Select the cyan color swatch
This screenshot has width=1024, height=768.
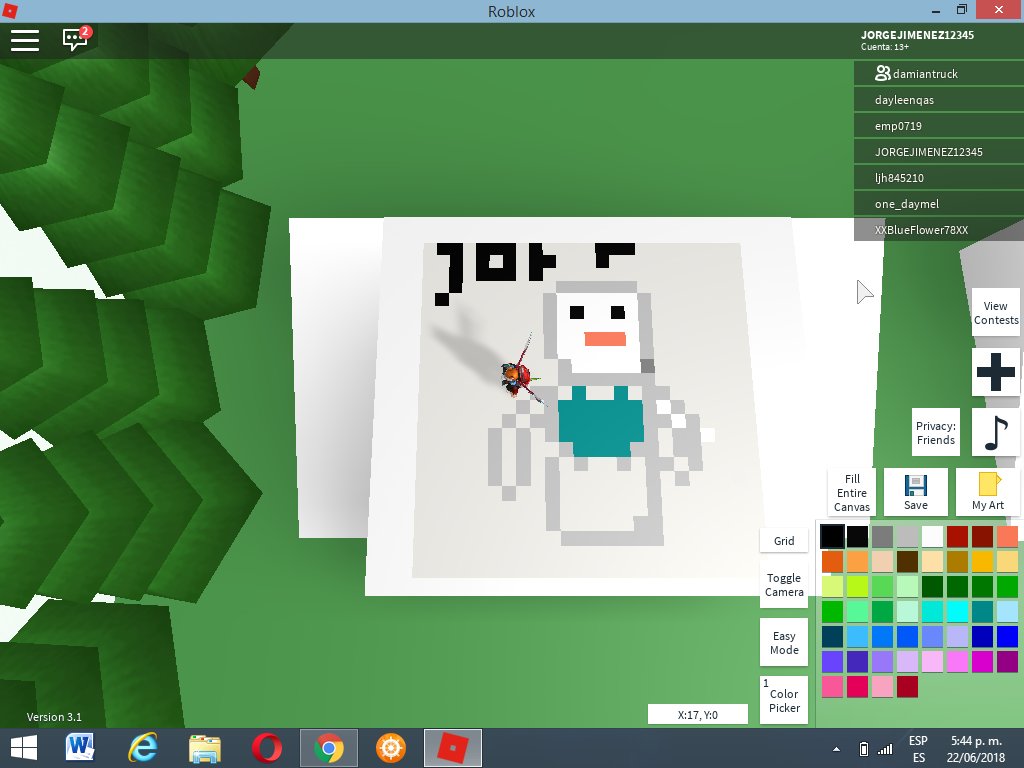pyautogui.click(x=957, y=611)
